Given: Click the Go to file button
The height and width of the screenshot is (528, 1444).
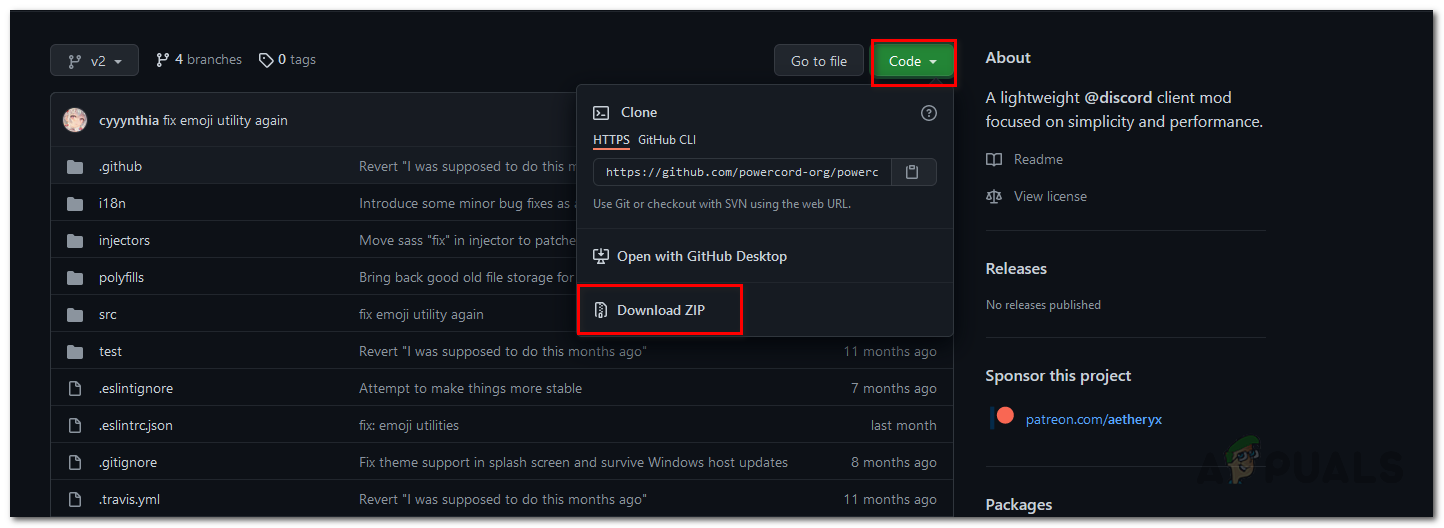Looking at the screenshot, I should point(818,61).
